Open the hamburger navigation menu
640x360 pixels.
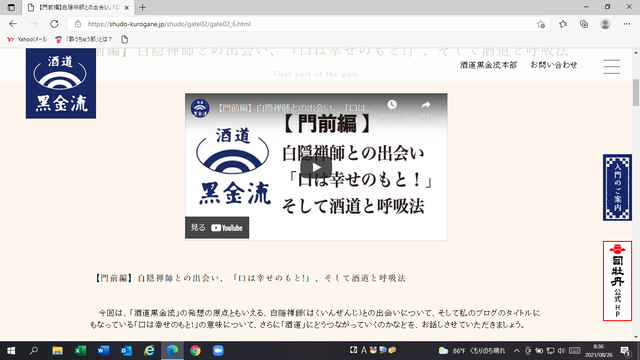(x=612, y=67)
